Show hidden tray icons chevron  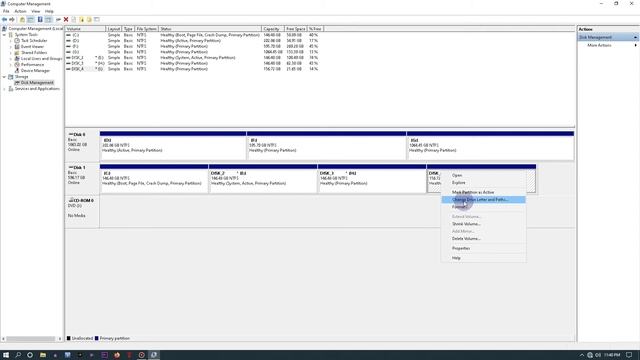582,355
